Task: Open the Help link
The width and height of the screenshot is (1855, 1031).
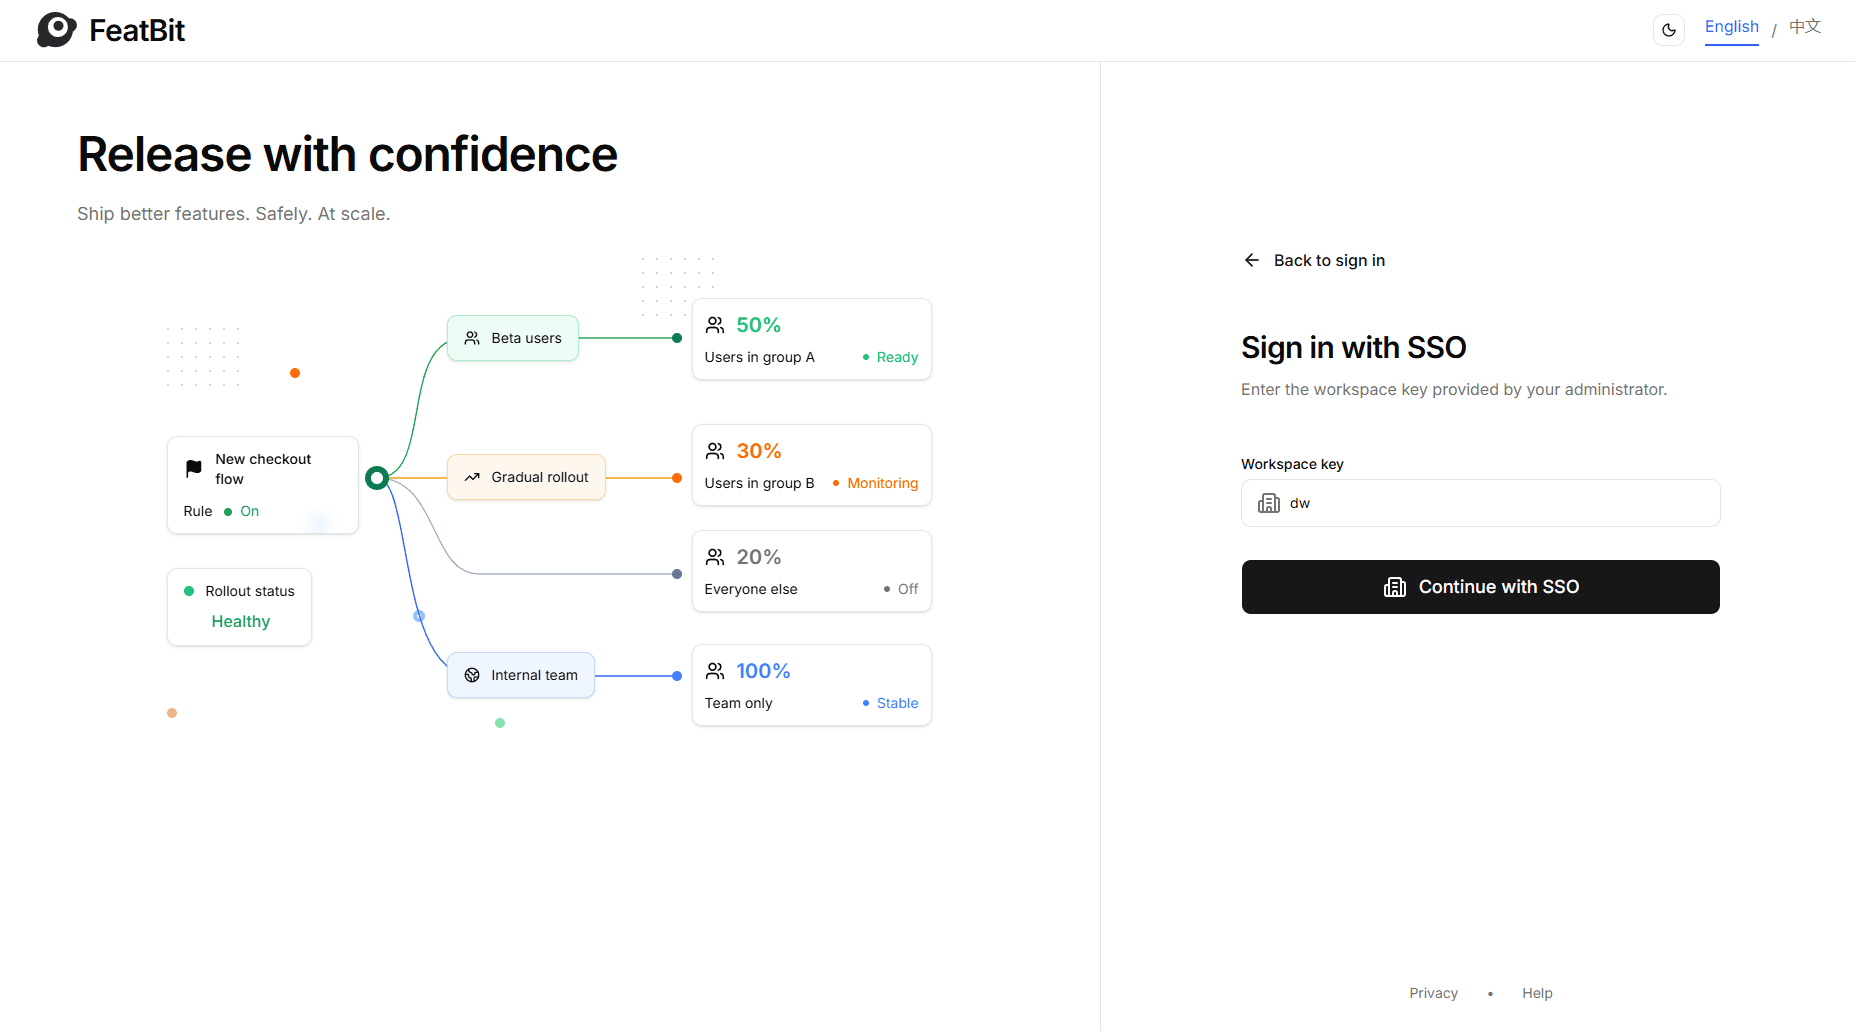Action: [x=1537, y=993]
